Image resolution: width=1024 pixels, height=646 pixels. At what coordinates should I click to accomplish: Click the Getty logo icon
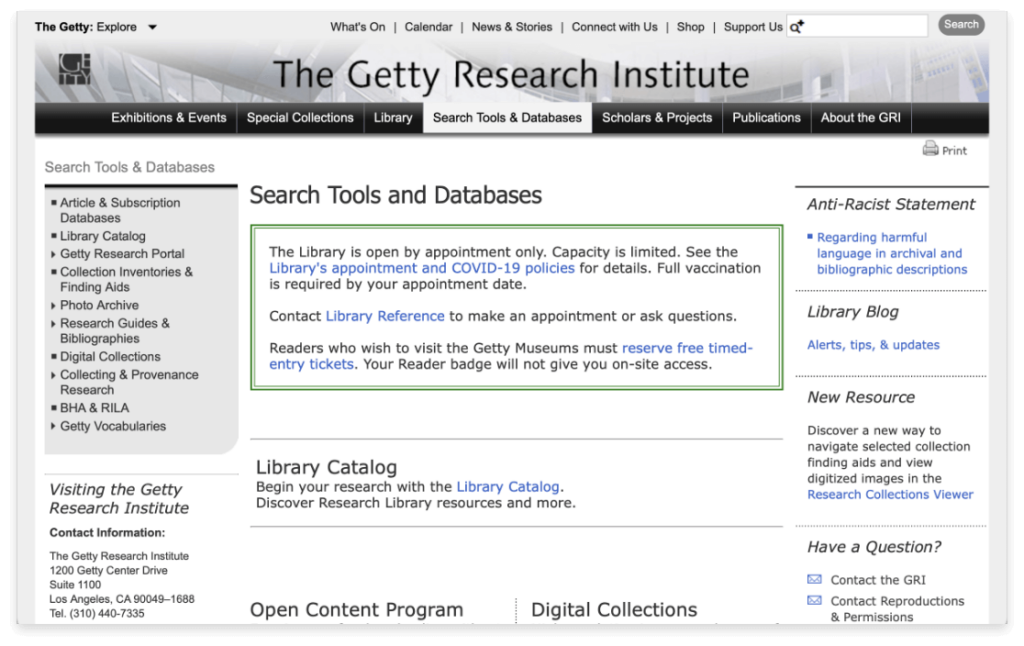point(74,69)
